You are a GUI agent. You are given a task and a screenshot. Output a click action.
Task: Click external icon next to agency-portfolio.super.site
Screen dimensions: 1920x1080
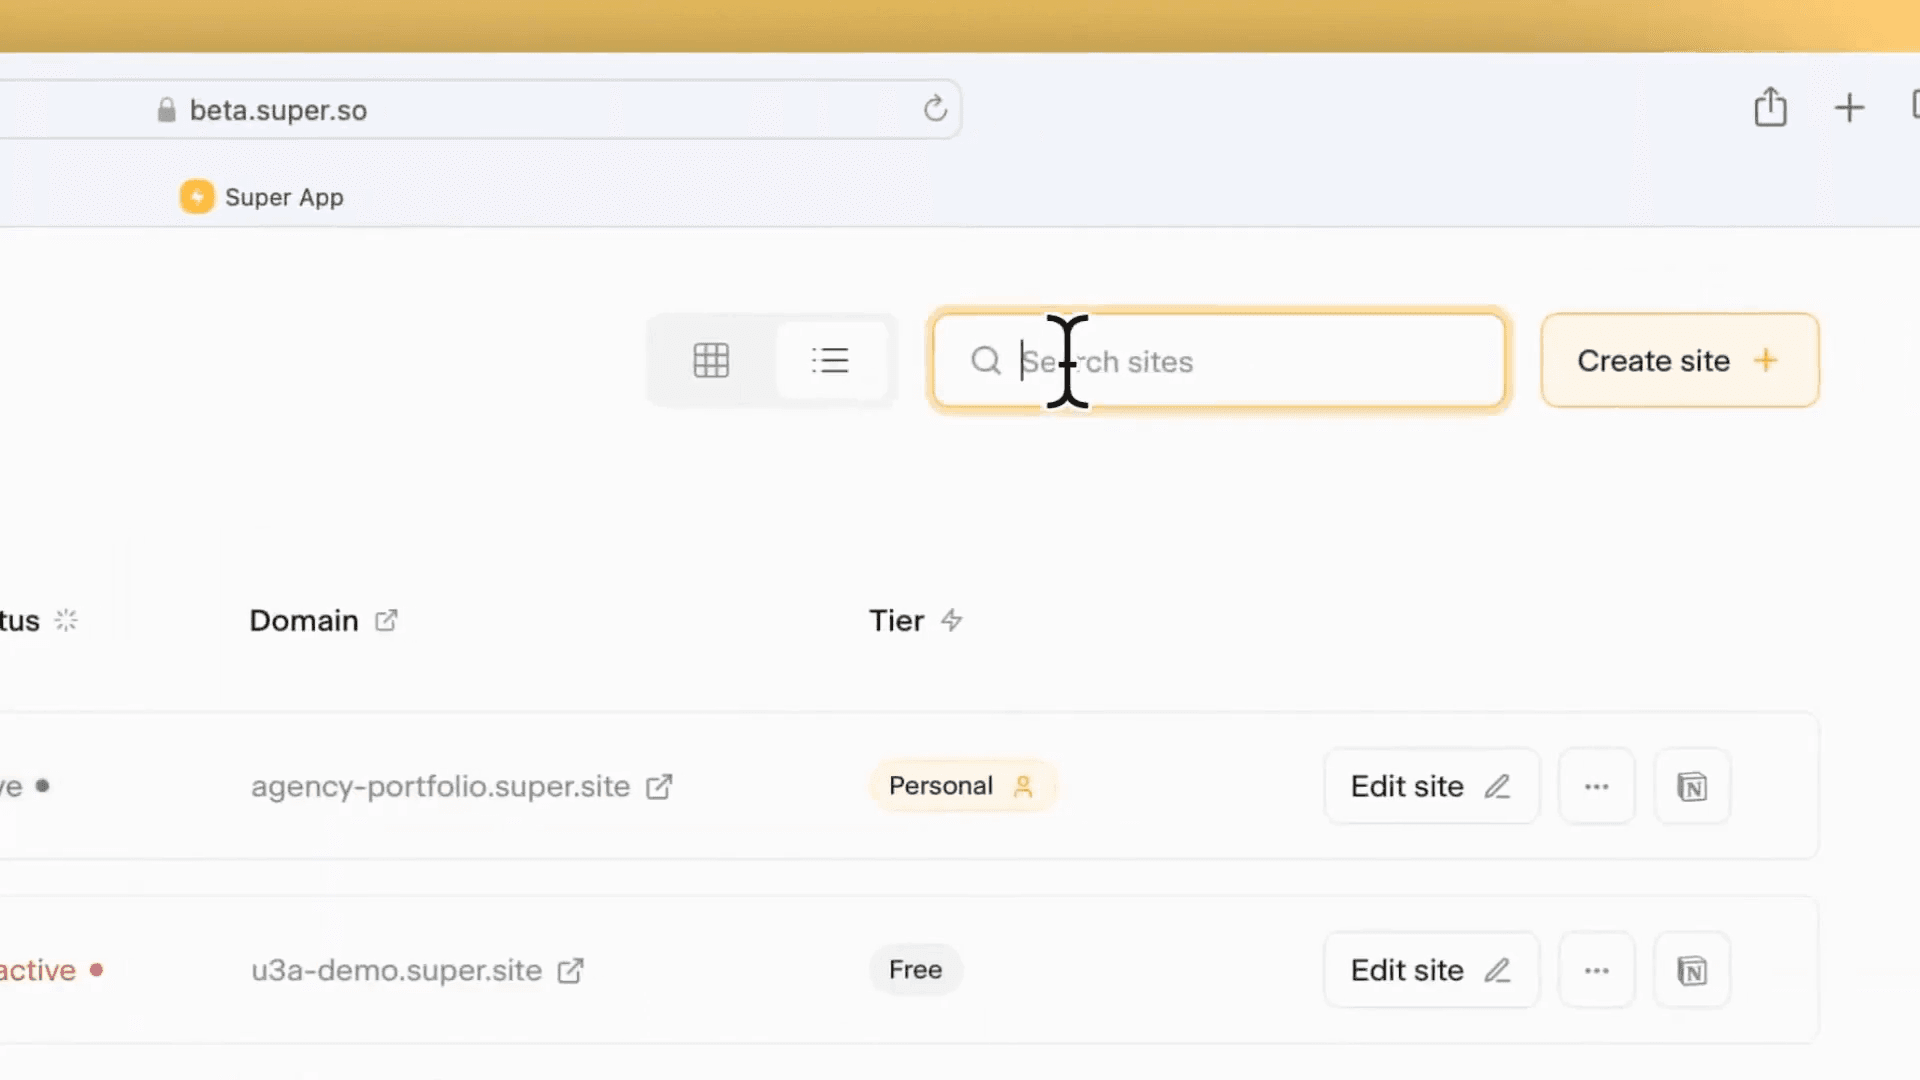click(x=659, y=787)
